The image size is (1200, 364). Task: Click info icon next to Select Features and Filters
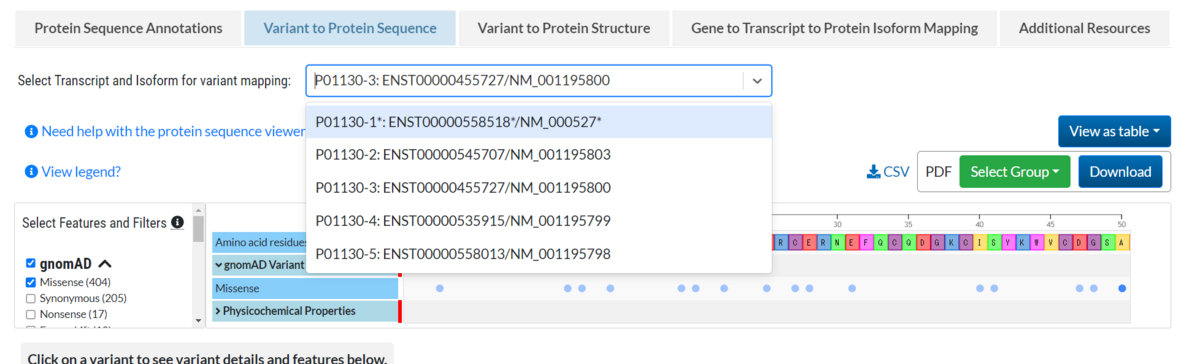click(177, 222)
